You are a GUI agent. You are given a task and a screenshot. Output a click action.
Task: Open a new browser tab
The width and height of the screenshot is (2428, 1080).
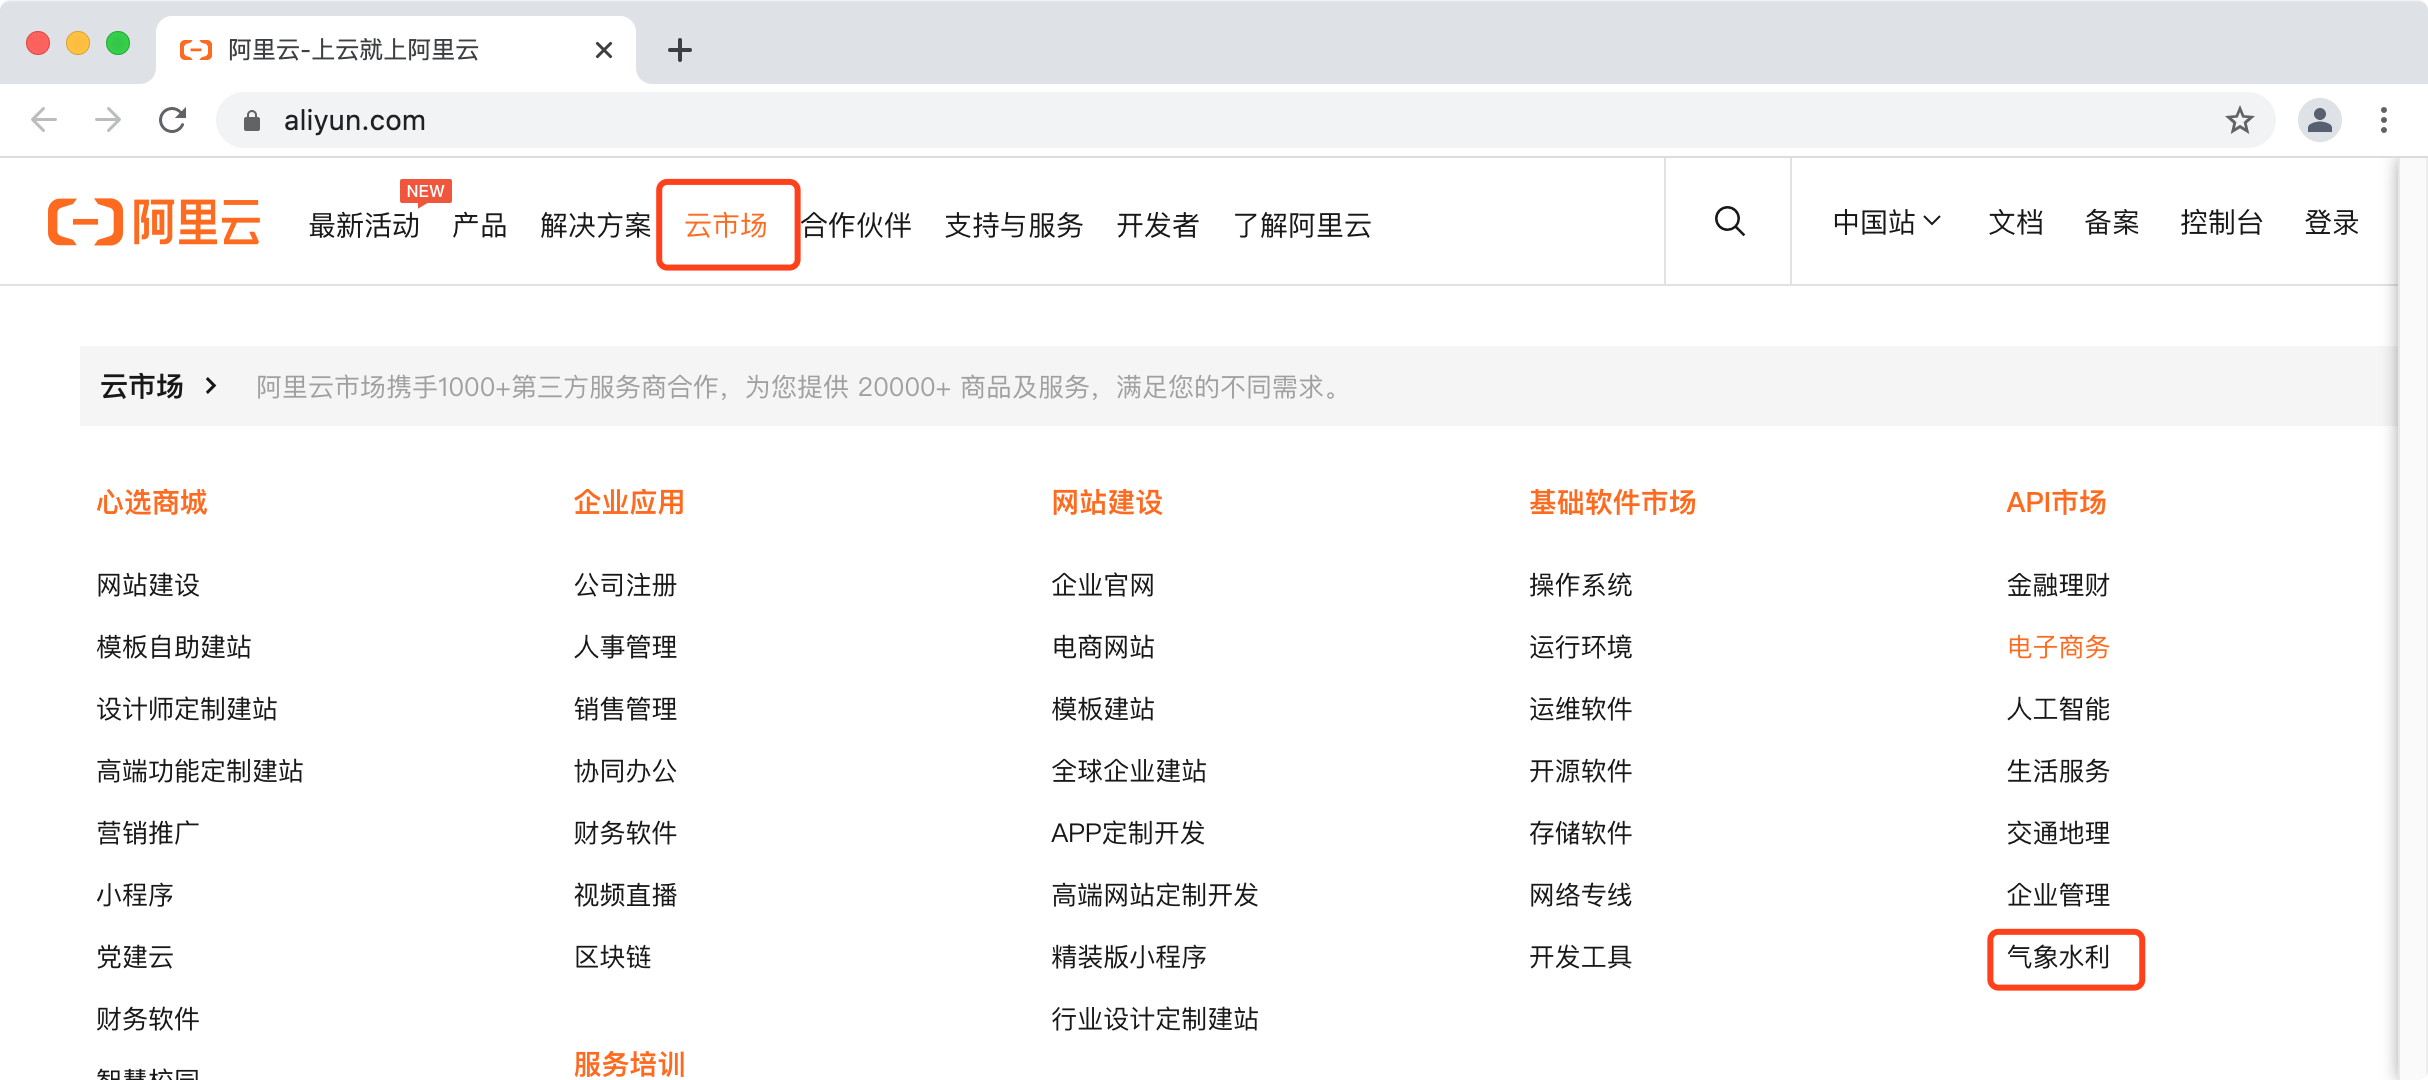680,50
